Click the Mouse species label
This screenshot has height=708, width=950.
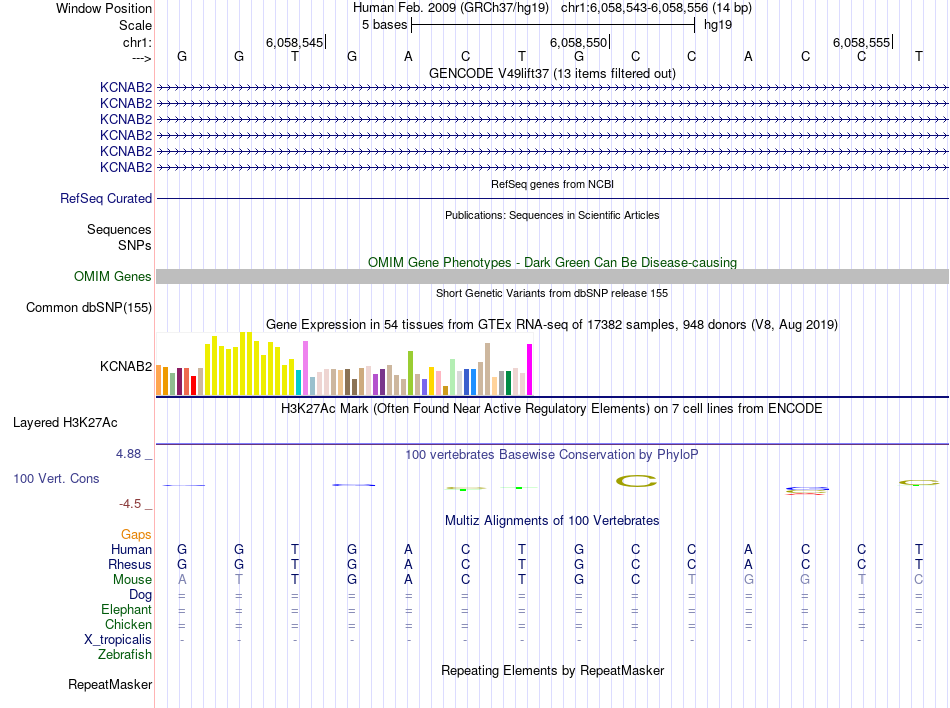tap(132, 579)
